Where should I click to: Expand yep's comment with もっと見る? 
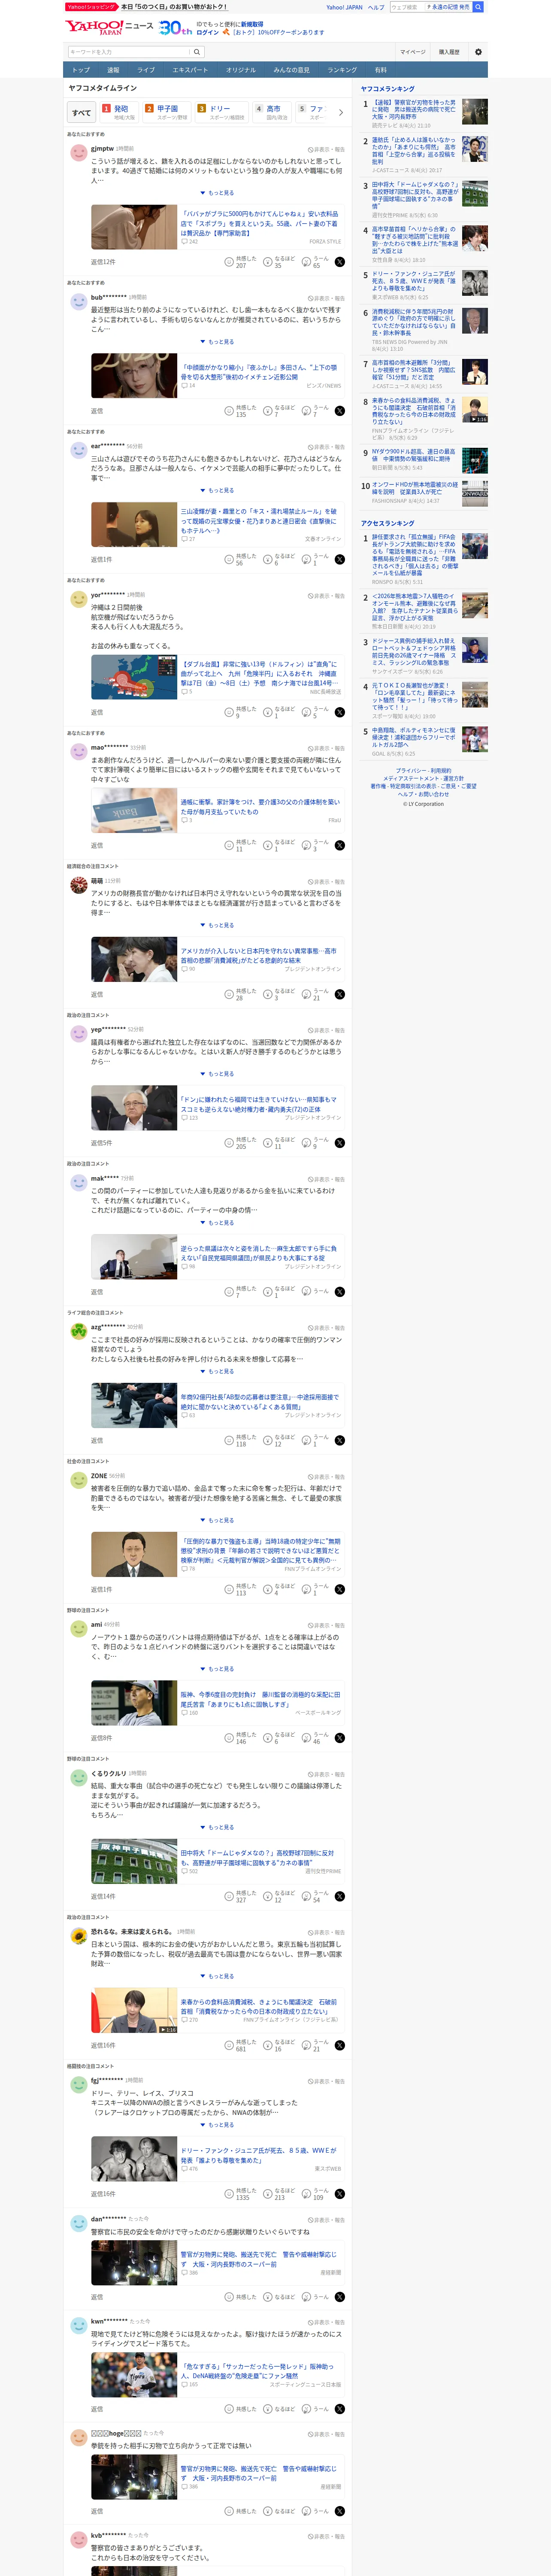click(218, 1074)
